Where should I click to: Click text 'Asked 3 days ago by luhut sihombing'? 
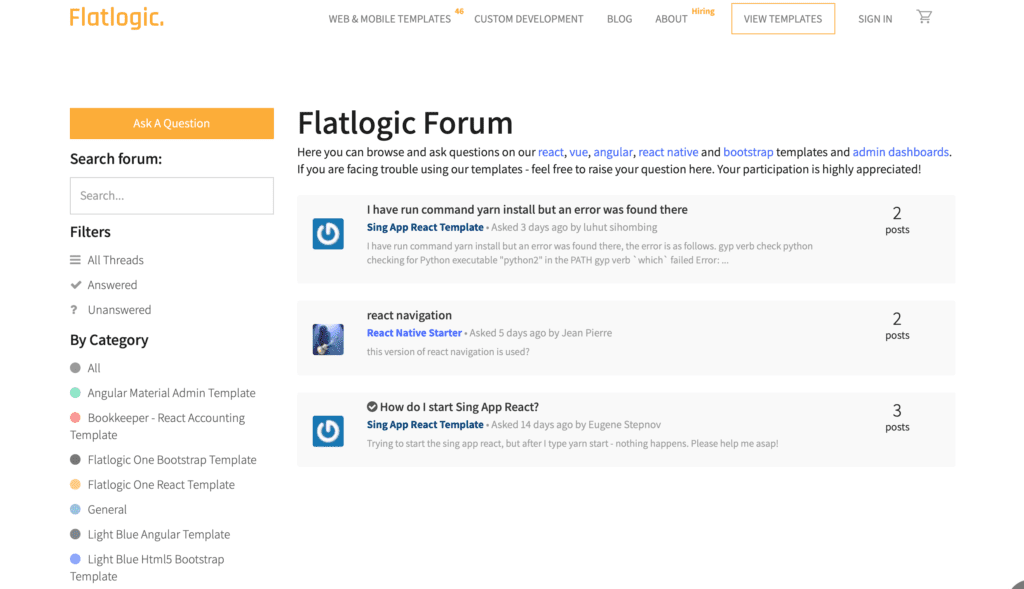[574, 227]
